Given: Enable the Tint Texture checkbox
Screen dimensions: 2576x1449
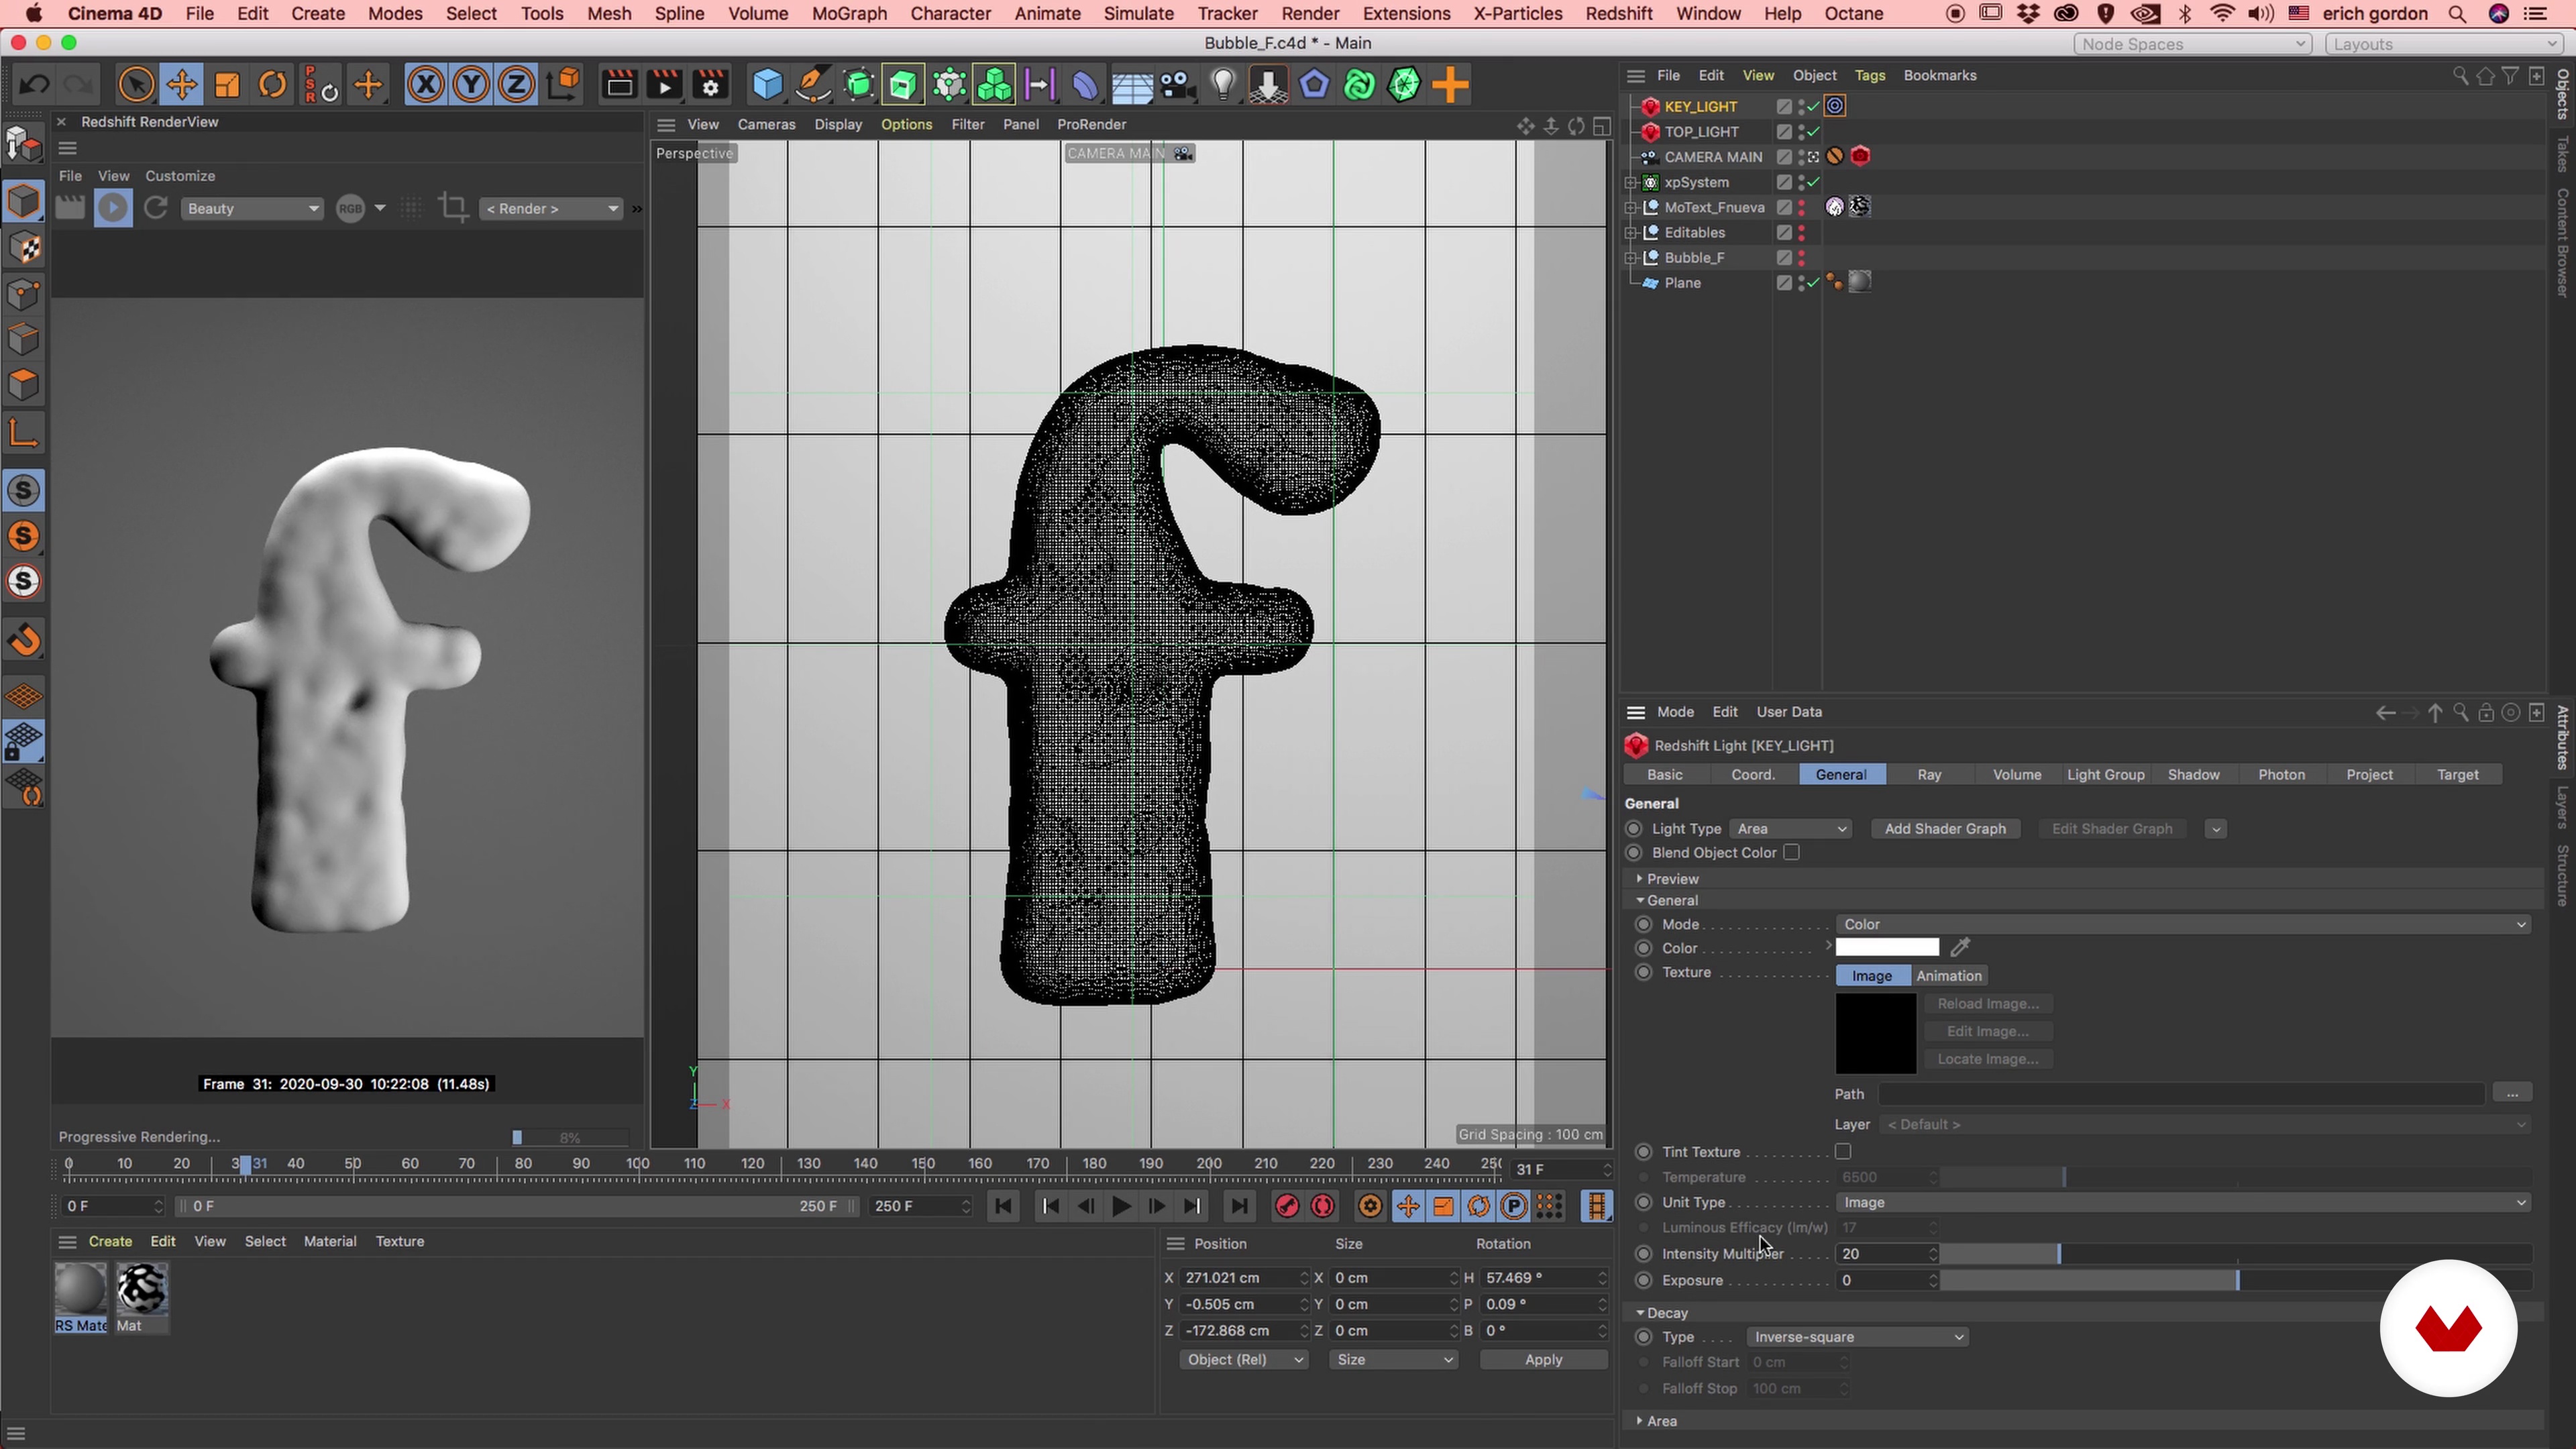Looking at the screenshot, I should click(1843, 1151).
